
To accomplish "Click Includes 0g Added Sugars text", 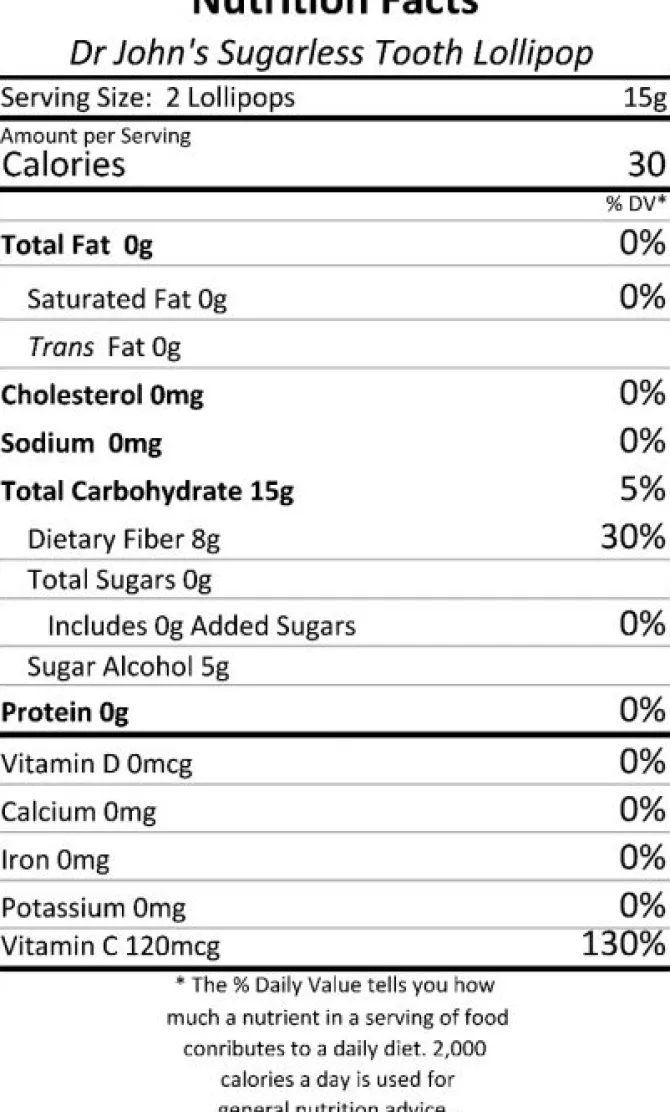I will pyautogui.click(x=201, y=626).
